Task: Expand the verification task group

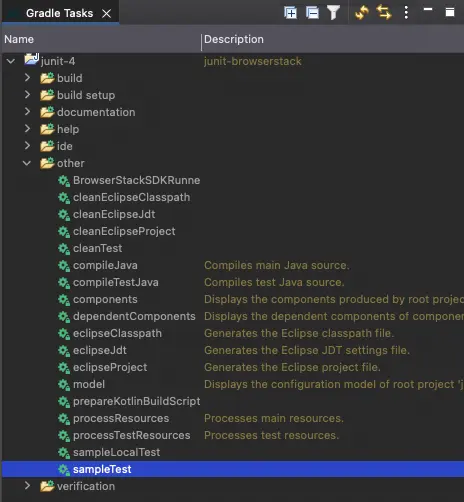Action: pyautogui.click(x=27, y=486)
